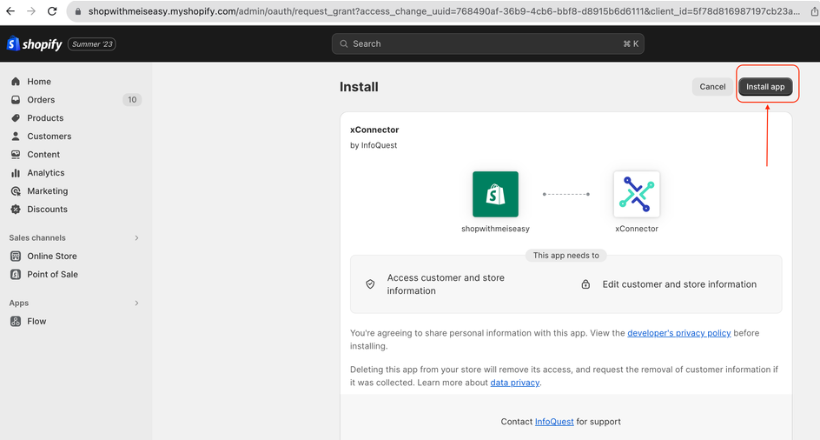Cancel the app installation
Viewport: 820px width, 440px height.
pyautogui.click(x=712, y=87)
